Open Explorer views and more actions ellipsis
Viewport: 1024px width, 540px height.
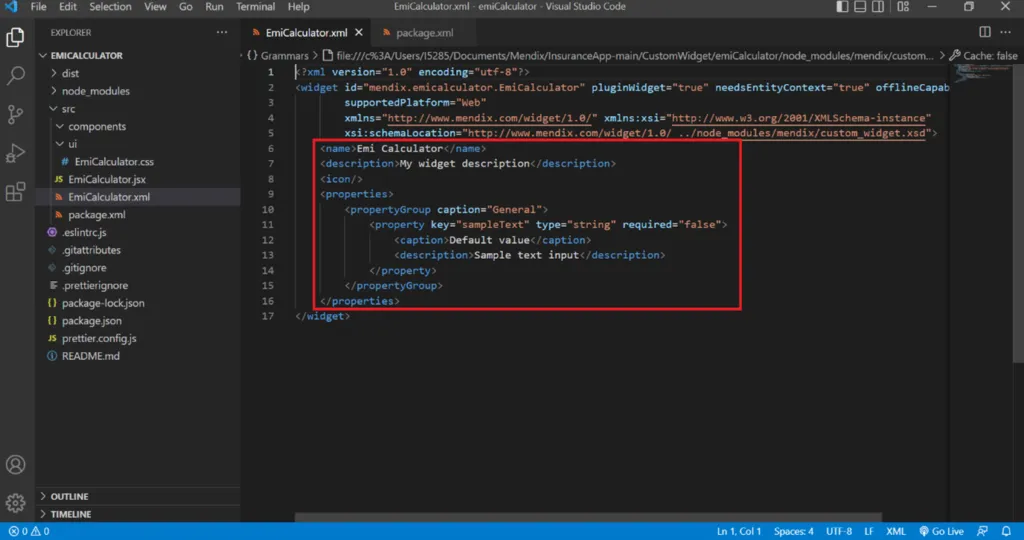(222, 32)
